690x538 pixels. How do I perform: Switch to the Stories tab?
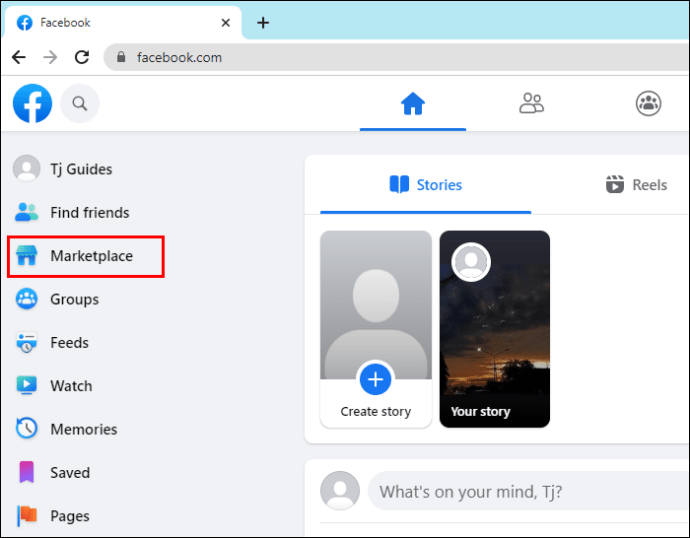426,185
